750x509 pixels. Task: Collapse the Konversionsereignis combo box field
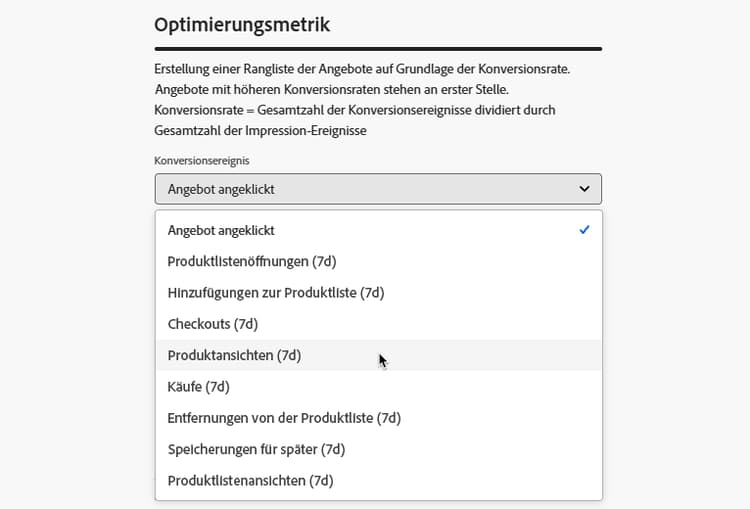[x=378, y=189]
